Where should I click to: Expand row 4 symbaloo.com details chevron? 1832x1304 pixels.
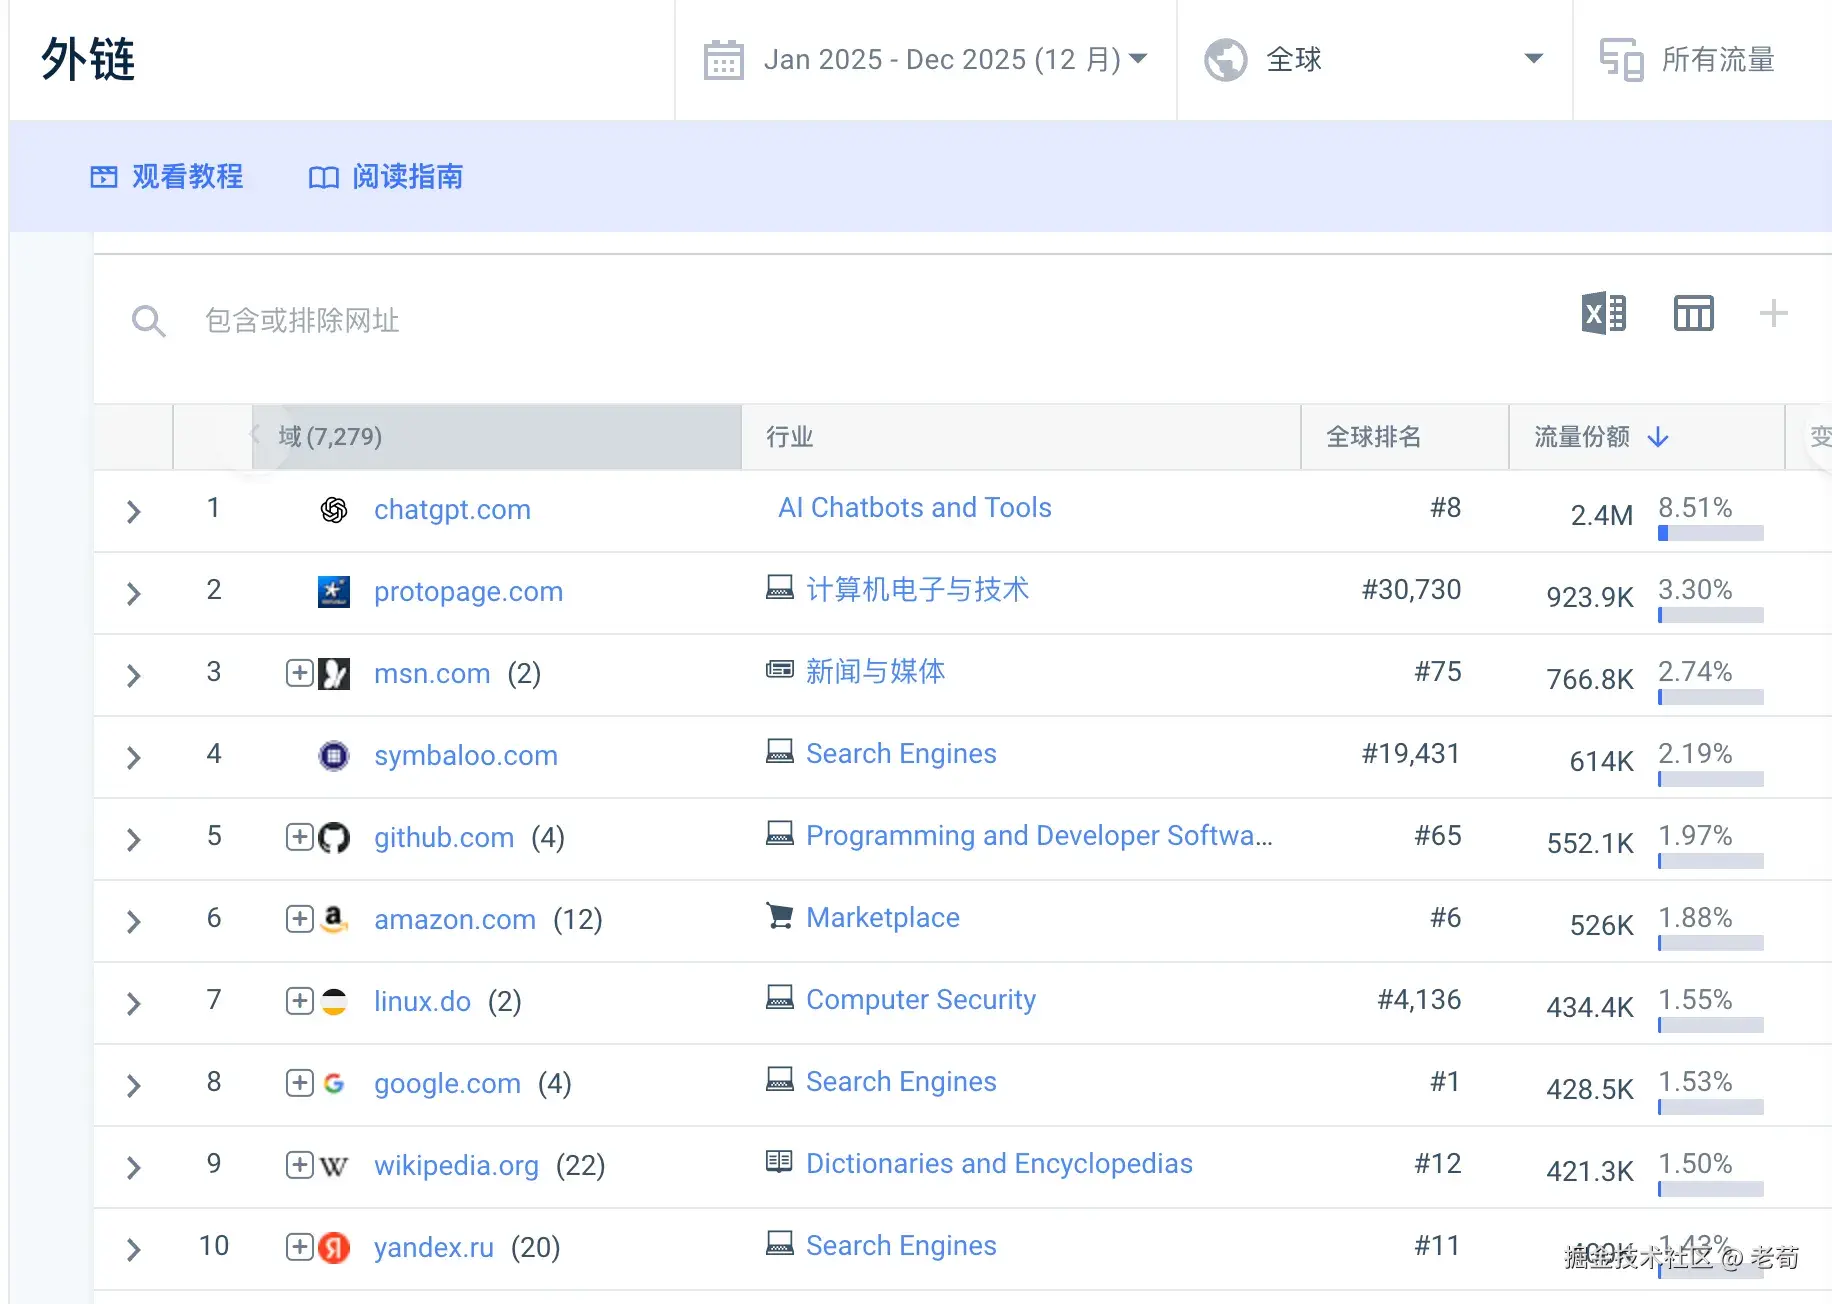[x=134, y=758]
